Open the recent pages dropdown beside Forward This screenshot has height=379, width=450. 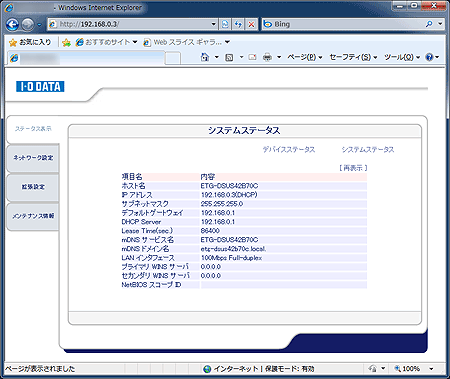pos(39,25)
